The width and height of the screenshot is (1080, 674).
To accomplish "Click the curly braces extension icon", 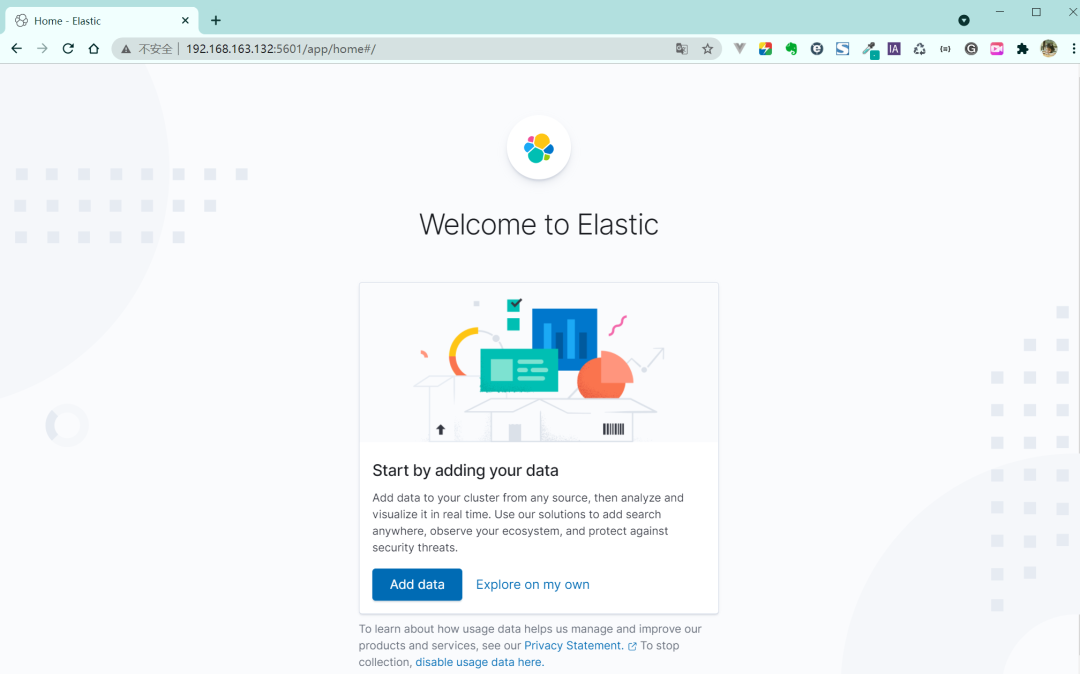I will tap(945, 49).
